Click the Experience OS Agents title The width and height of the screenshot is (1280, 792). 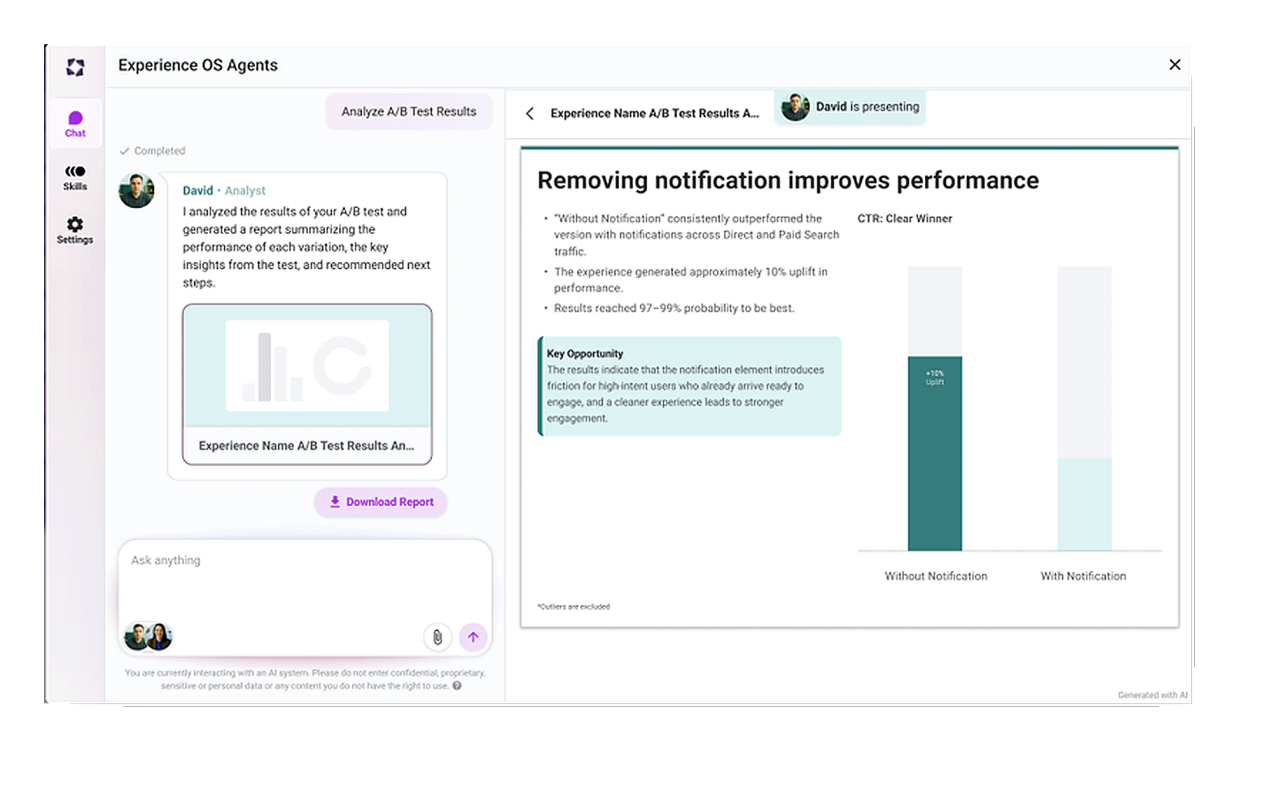pyautogui.click(x=198, y=65)
